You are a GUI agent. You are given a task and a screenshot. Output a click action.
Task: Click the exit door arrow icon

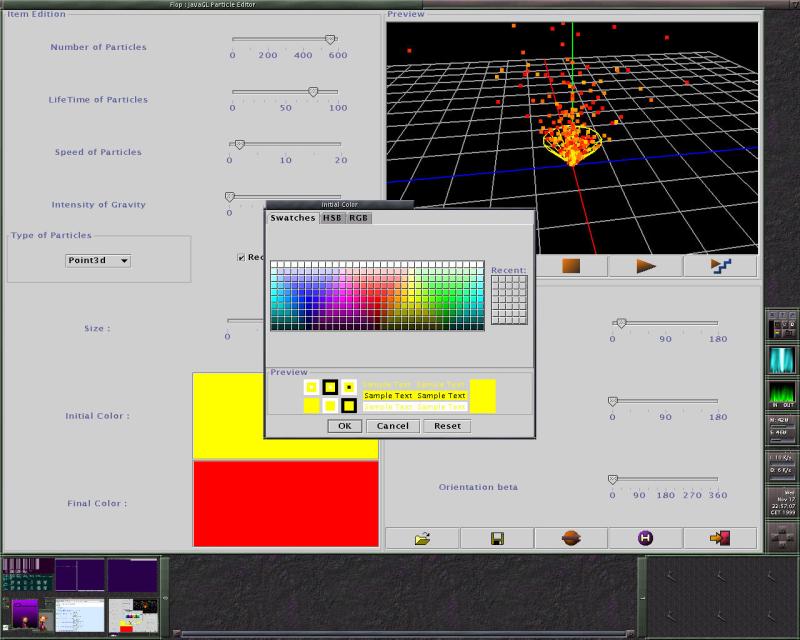click(720, 538)
